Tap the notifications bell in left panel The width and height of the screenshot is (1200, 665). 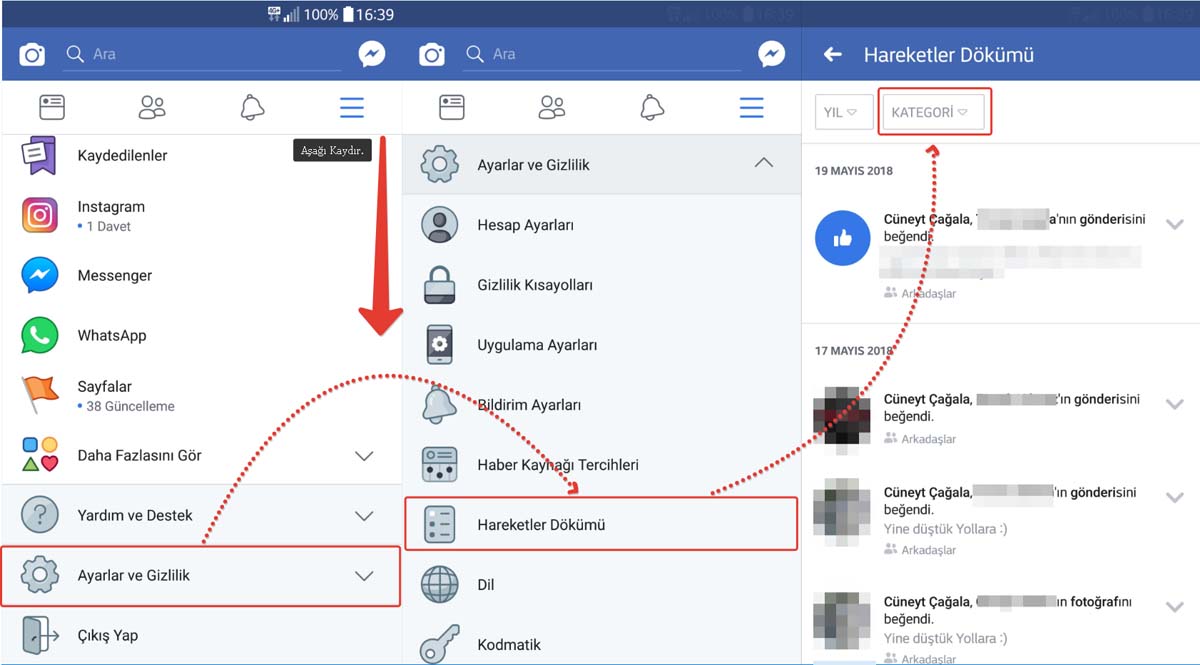(x=252, y=107)
